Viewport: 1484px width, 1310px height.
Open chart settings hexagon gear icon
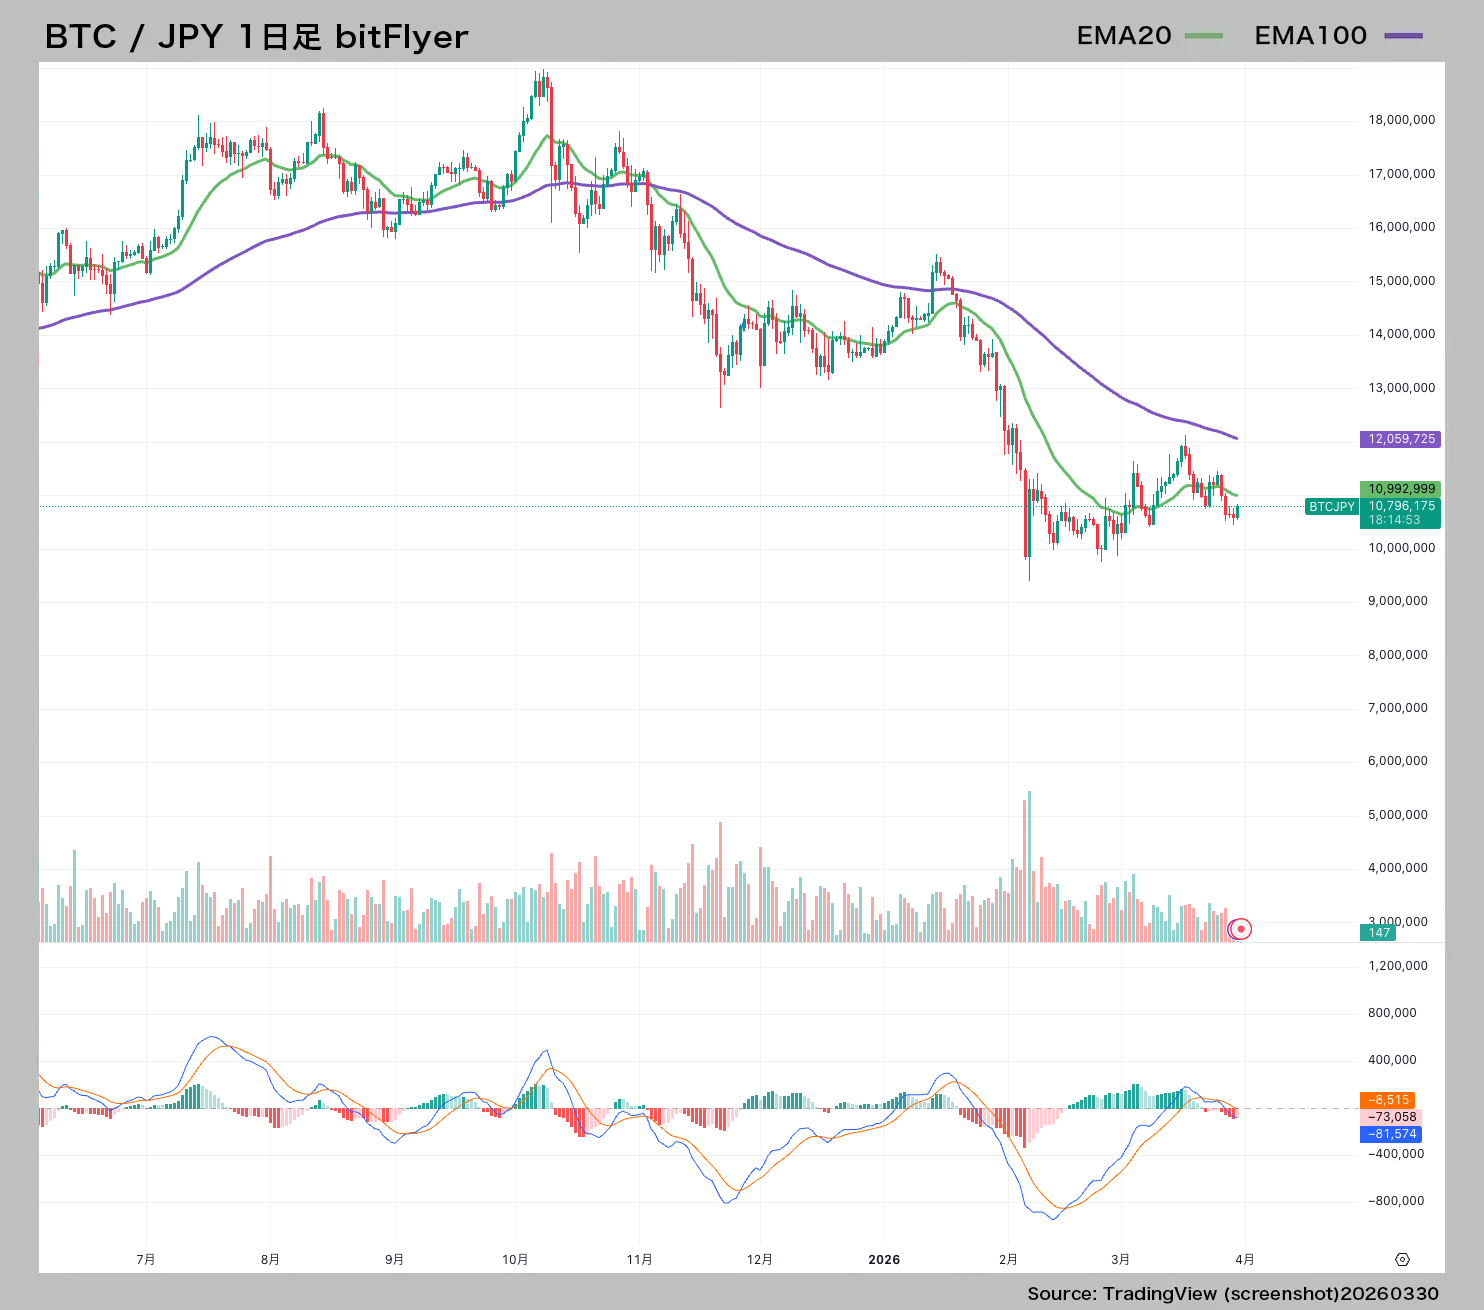1402,1259
